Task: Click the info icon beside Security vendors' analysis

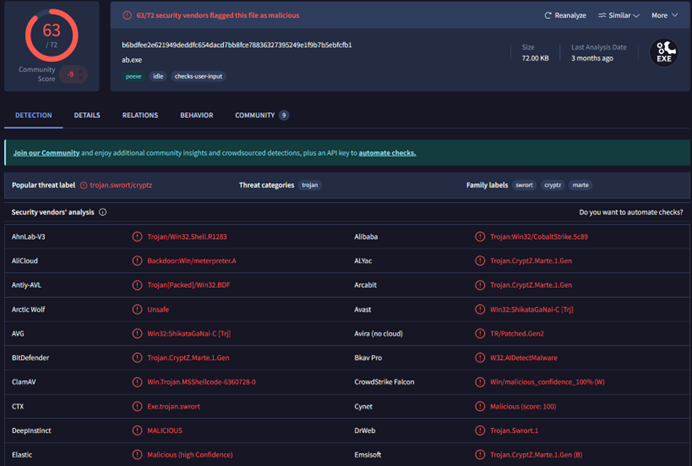Action: [102, 212]
